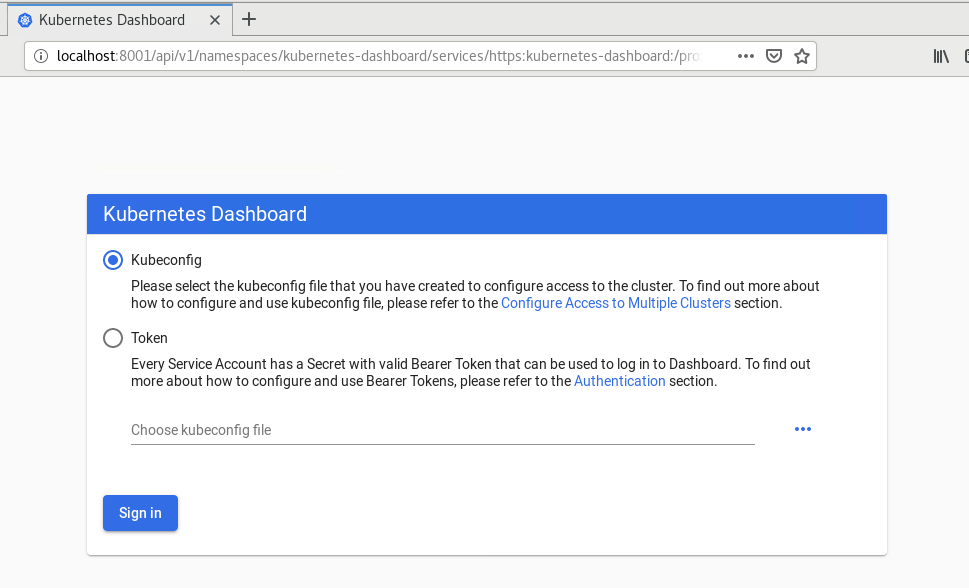Close the Kubernetes Dashboard tab
Screen dimensions: 969x588
point(215,20)
